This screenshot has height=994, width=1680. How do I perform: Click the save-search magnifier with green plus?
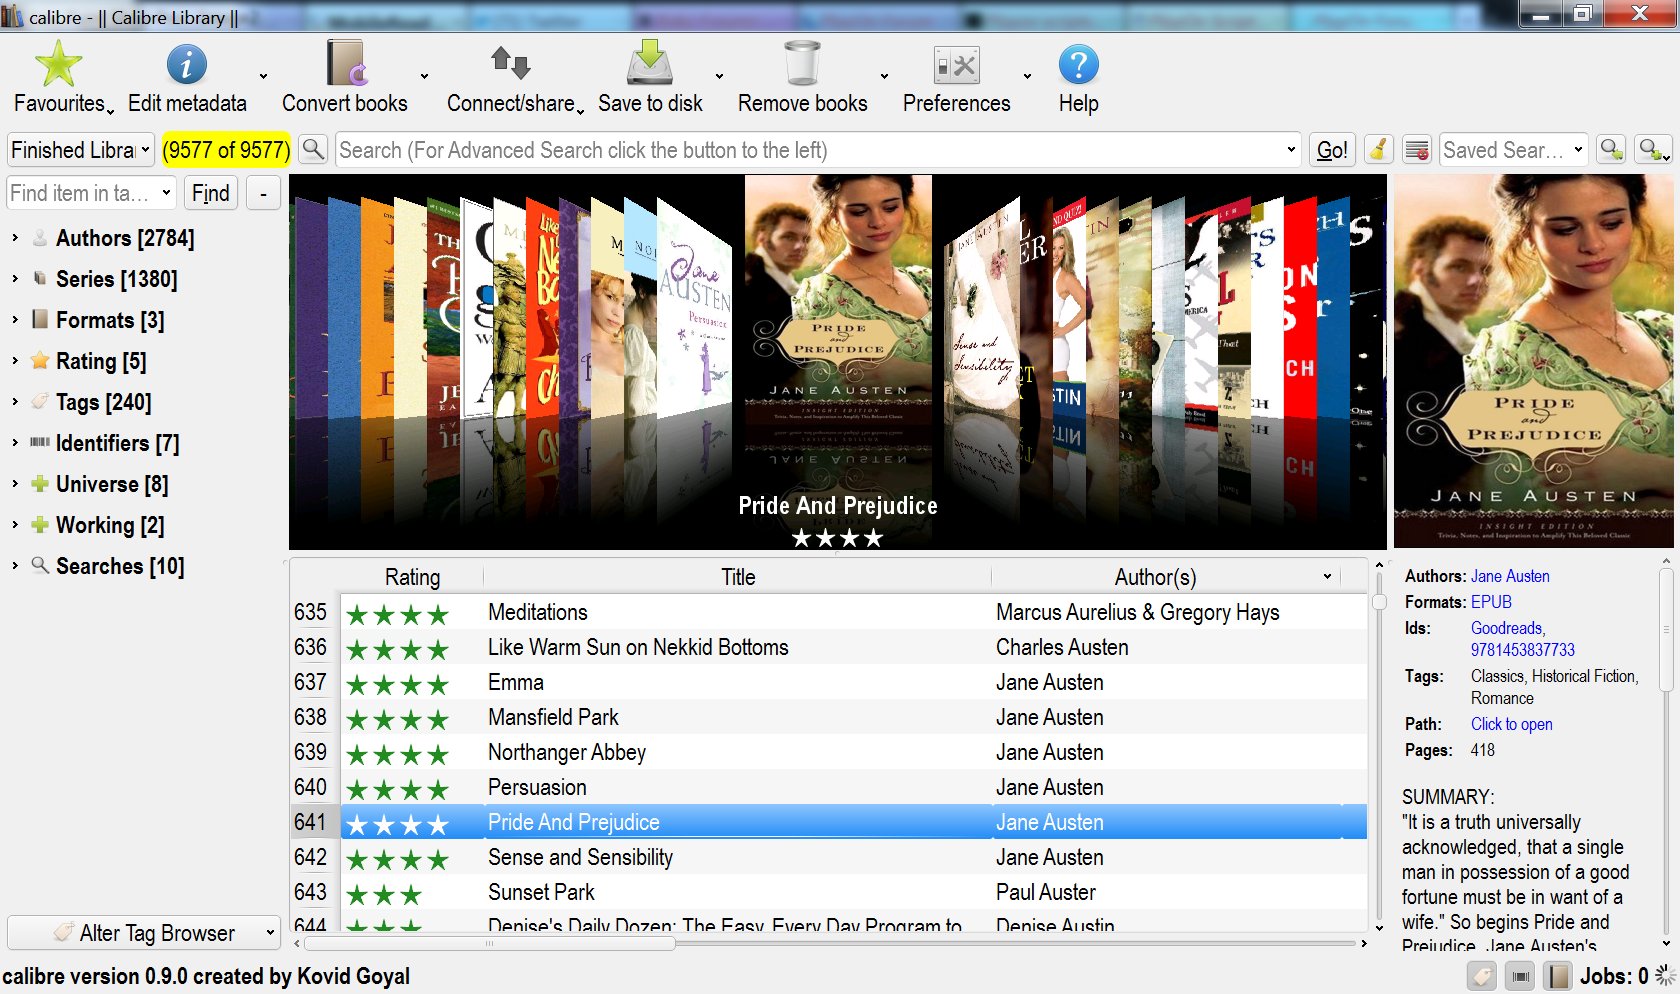pos(1653,150)
